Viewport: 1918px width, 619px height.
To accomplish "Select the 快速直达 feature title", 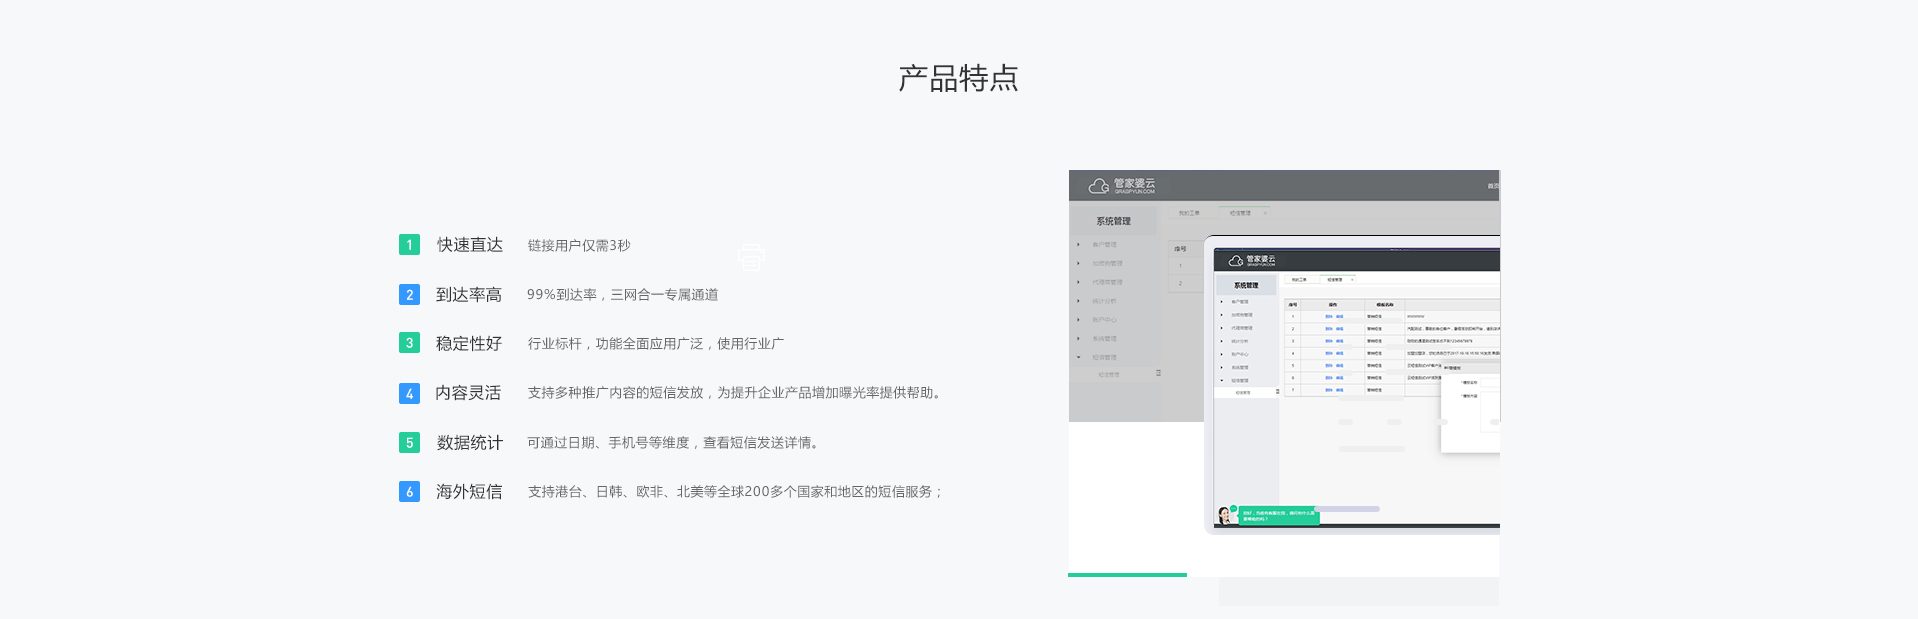I will (469, 245).
